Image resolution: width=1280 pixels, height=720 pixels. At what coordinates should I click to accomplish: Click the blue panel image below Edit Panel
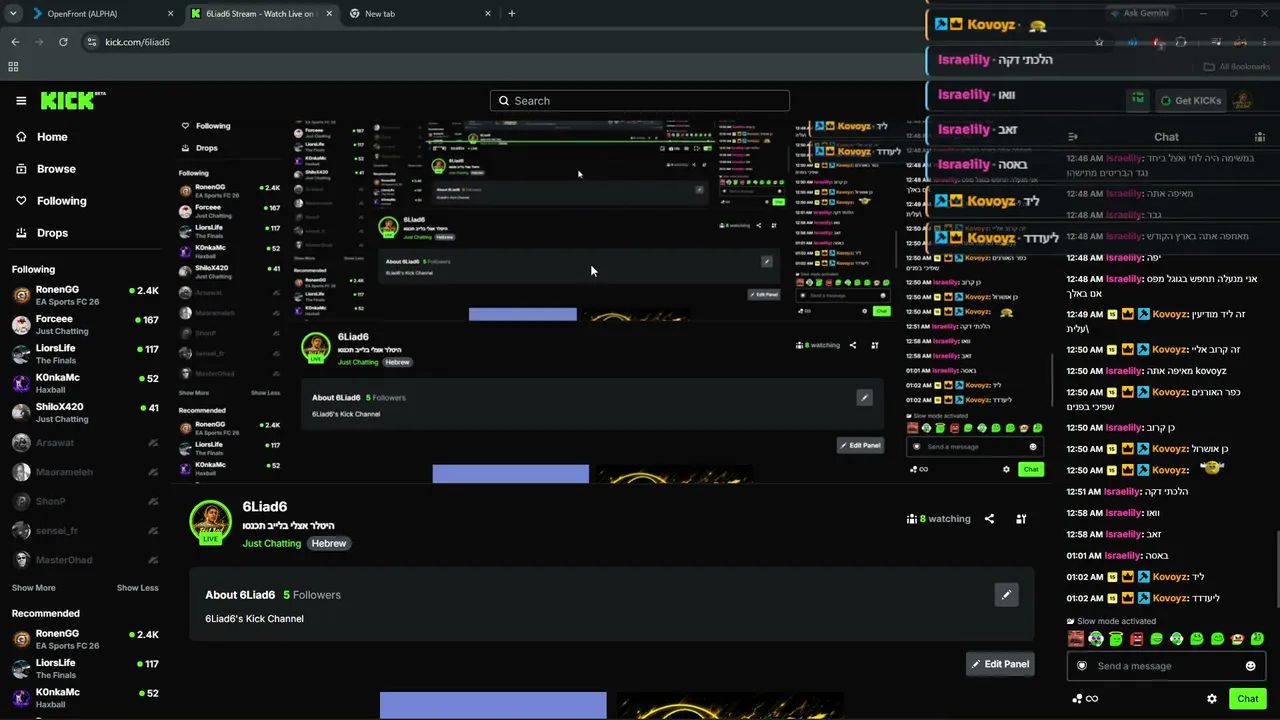[x=493, y=705]
